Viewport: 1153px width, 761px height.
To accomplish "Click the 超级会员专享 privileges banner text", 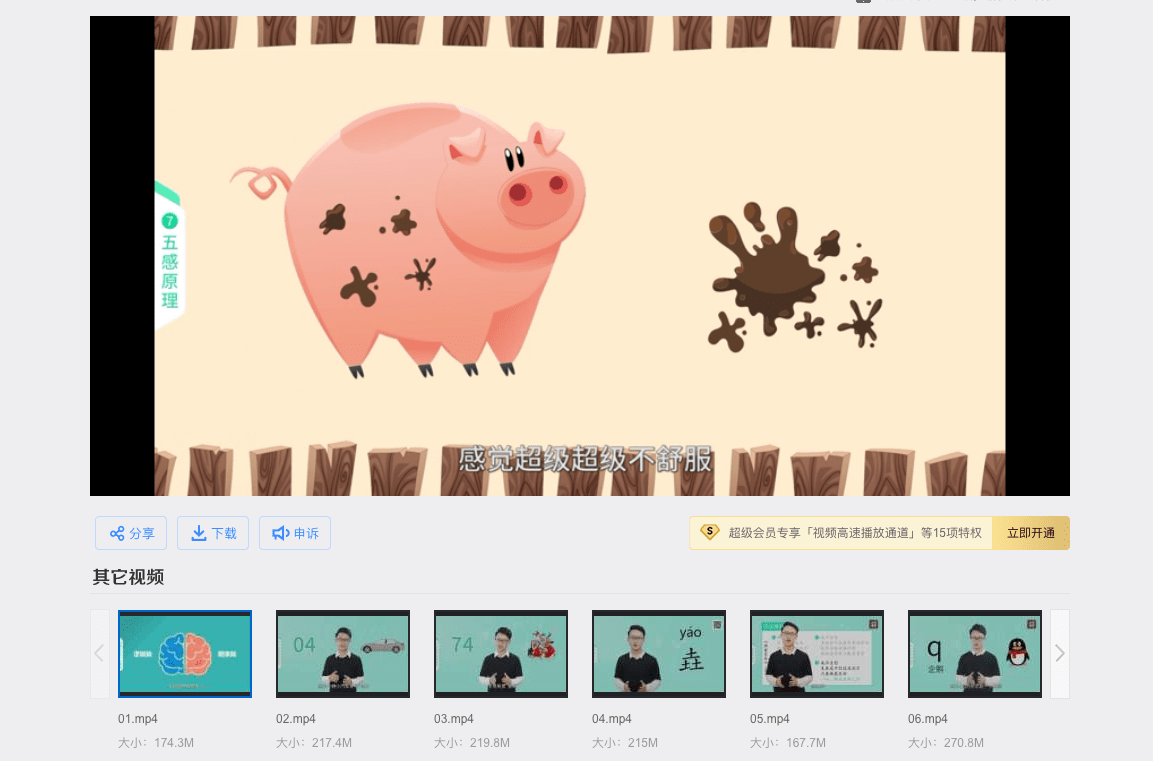I will point(854,533).
